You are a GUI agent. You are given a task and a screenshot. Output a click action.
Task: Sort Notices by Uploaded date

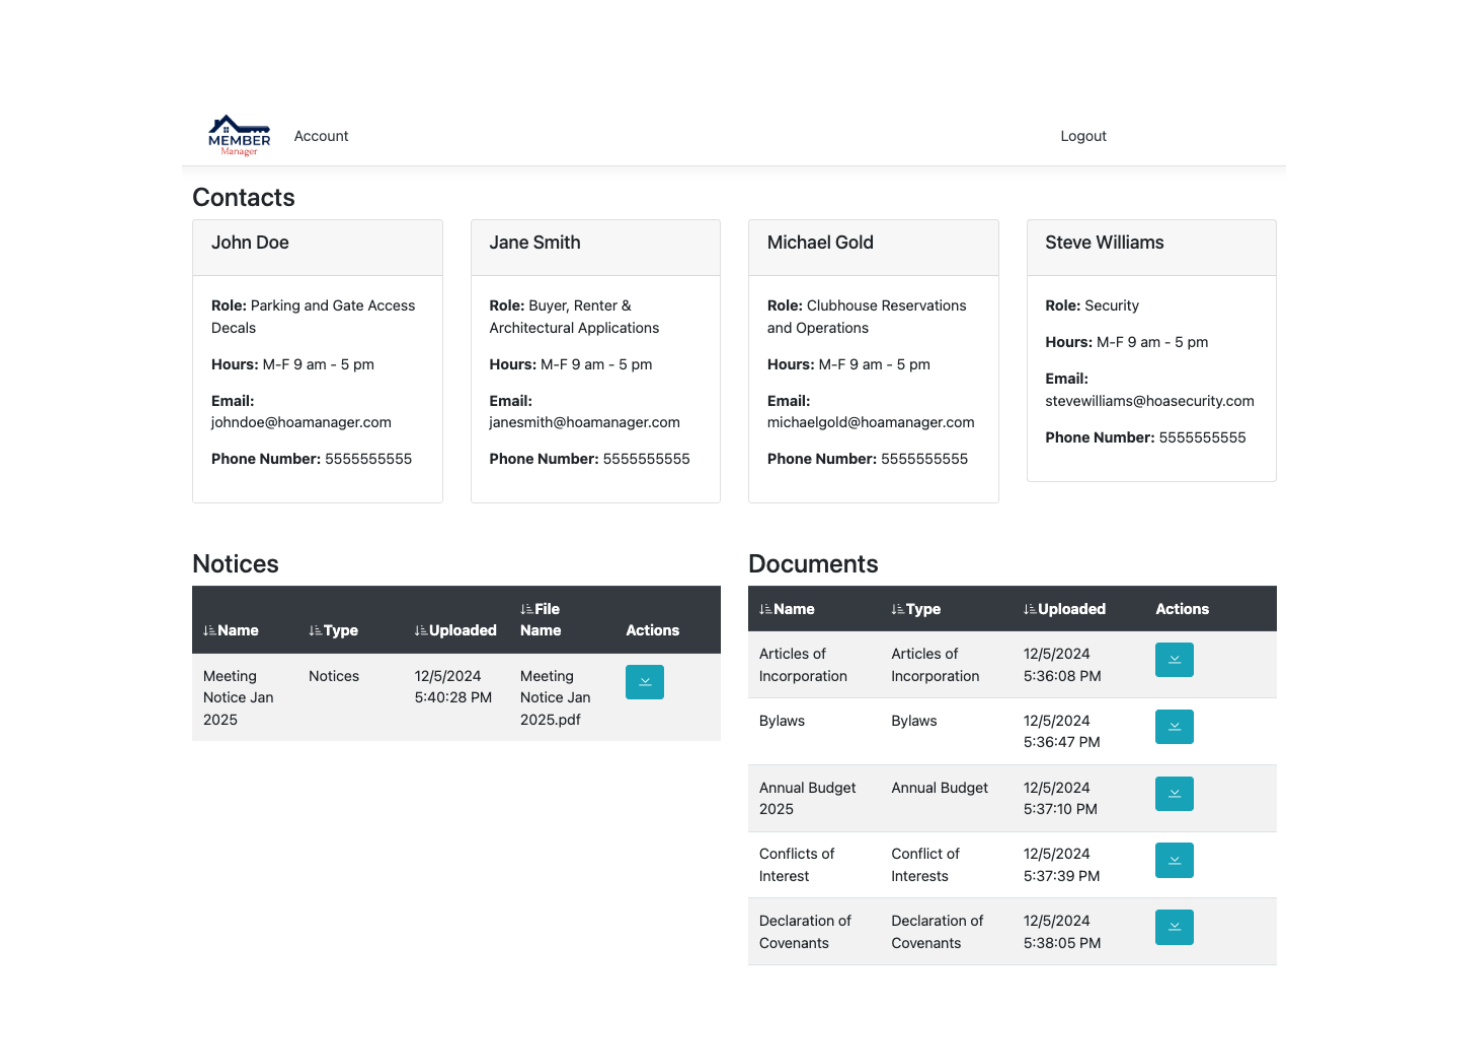point(456,630)
